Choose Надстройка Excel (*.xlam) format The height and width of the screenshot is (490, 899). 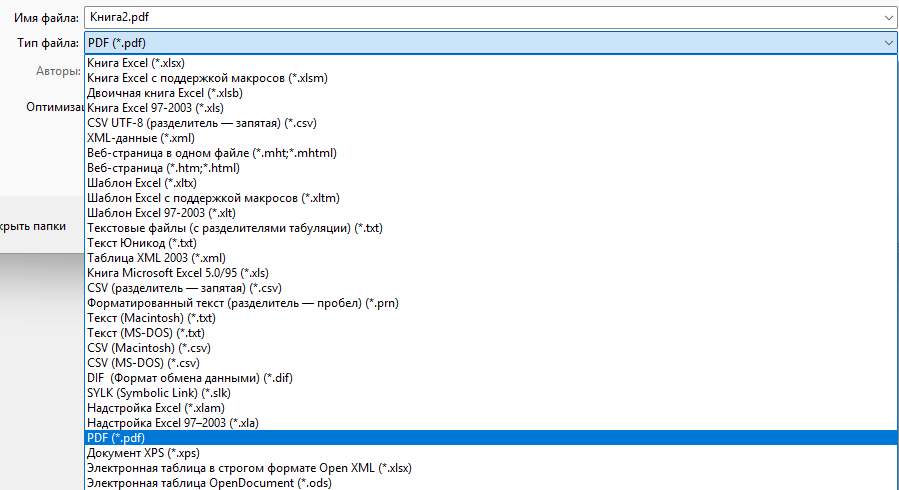tap(491, 408)
